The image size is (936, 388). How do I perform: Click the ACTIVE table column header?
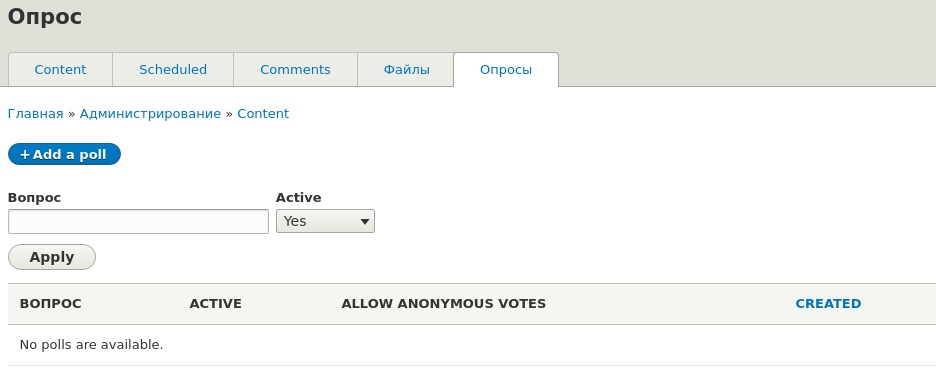pyautogui.click(x=215, y=304)
